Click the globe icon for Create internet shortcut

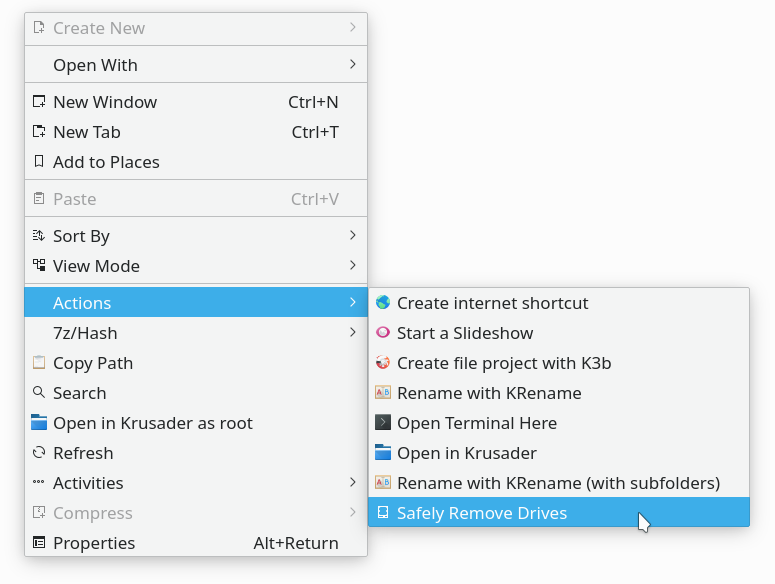(383, 302)
